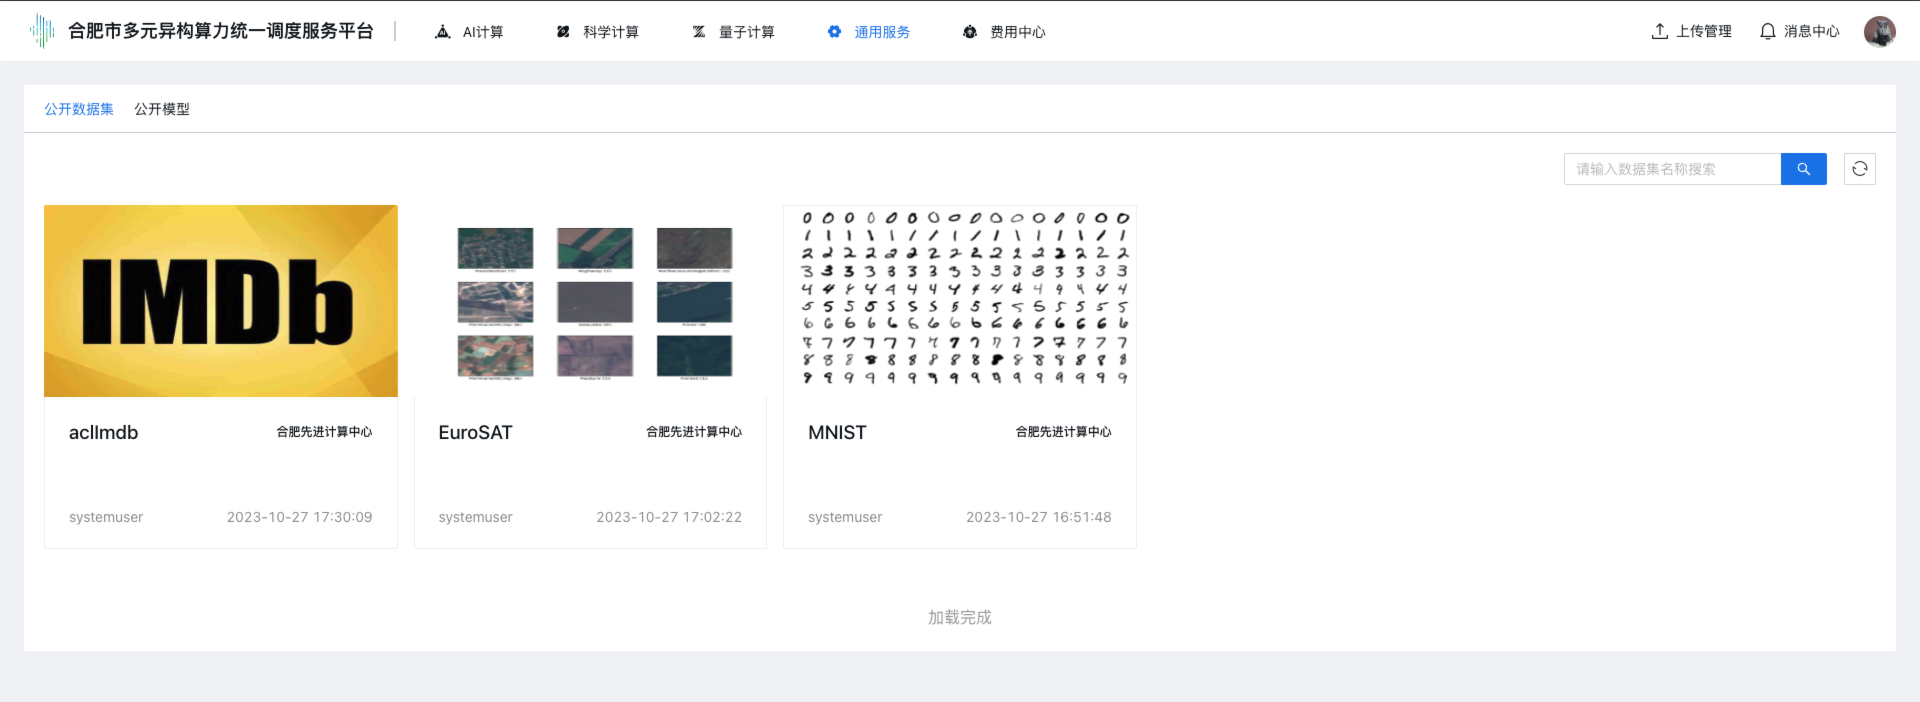The image size is (1920, 702).
Task: Click the dataset name search field
Action: click(1672, 169)
